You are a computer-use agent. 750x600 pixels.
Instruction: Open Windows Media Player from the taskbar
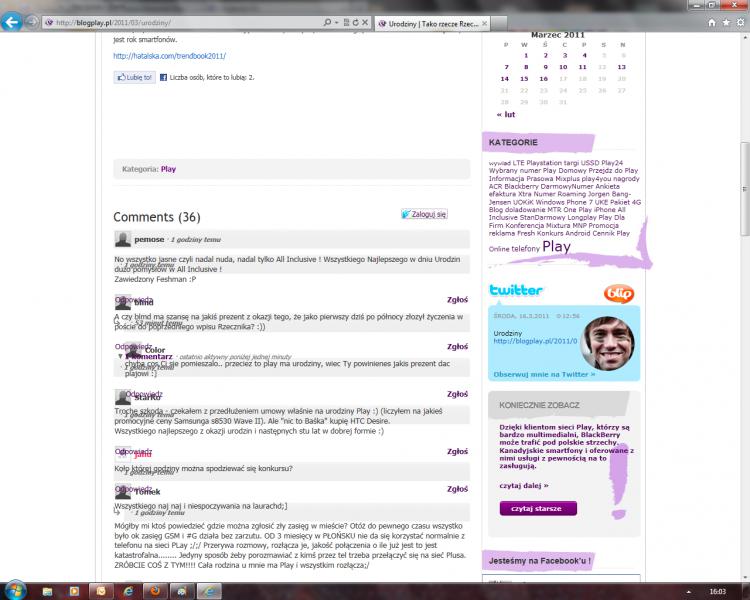[74, 591]
